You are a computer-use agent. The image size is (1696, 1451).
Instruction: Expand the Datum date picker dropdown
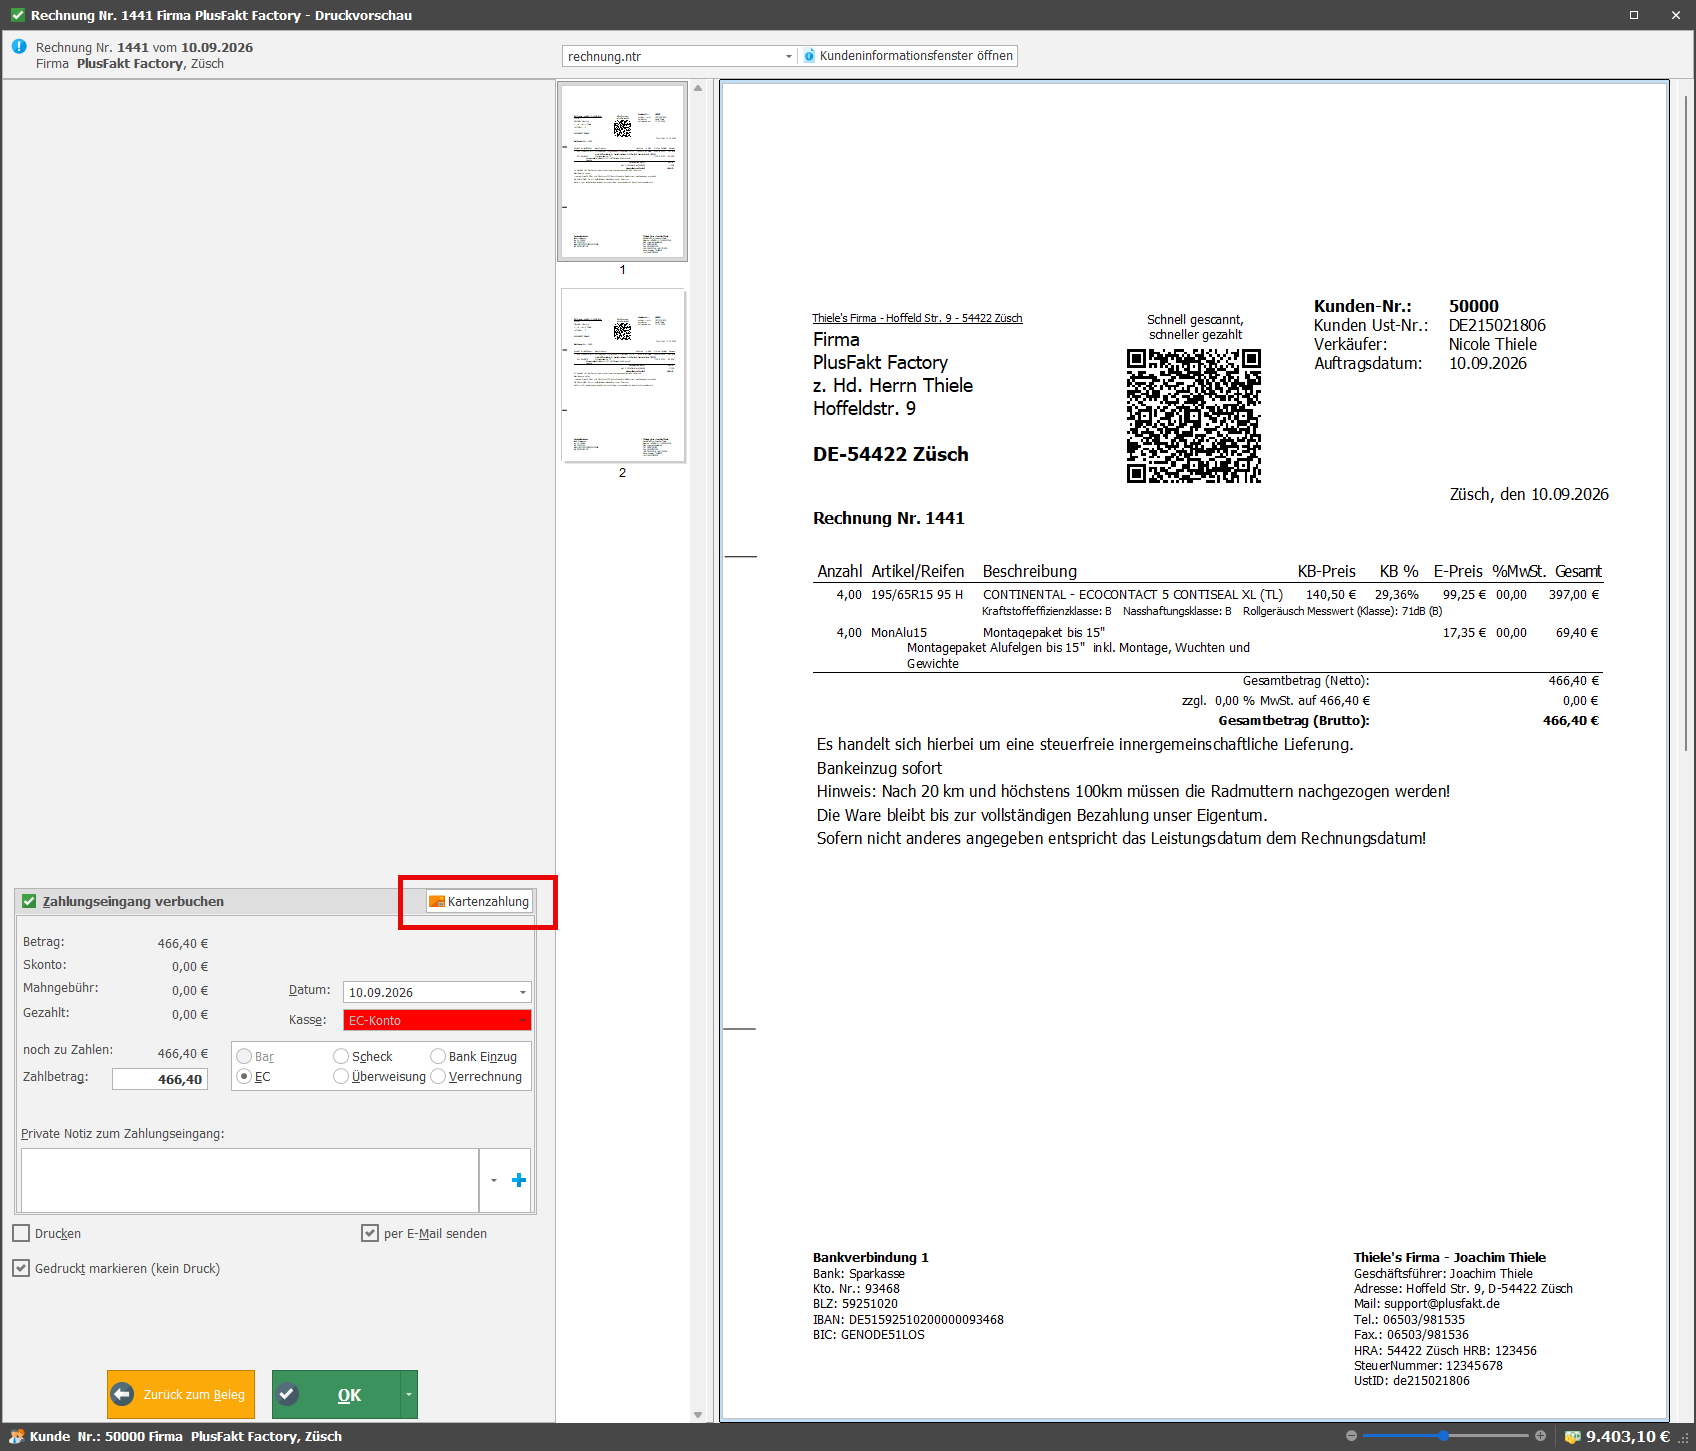coord(522,992)
